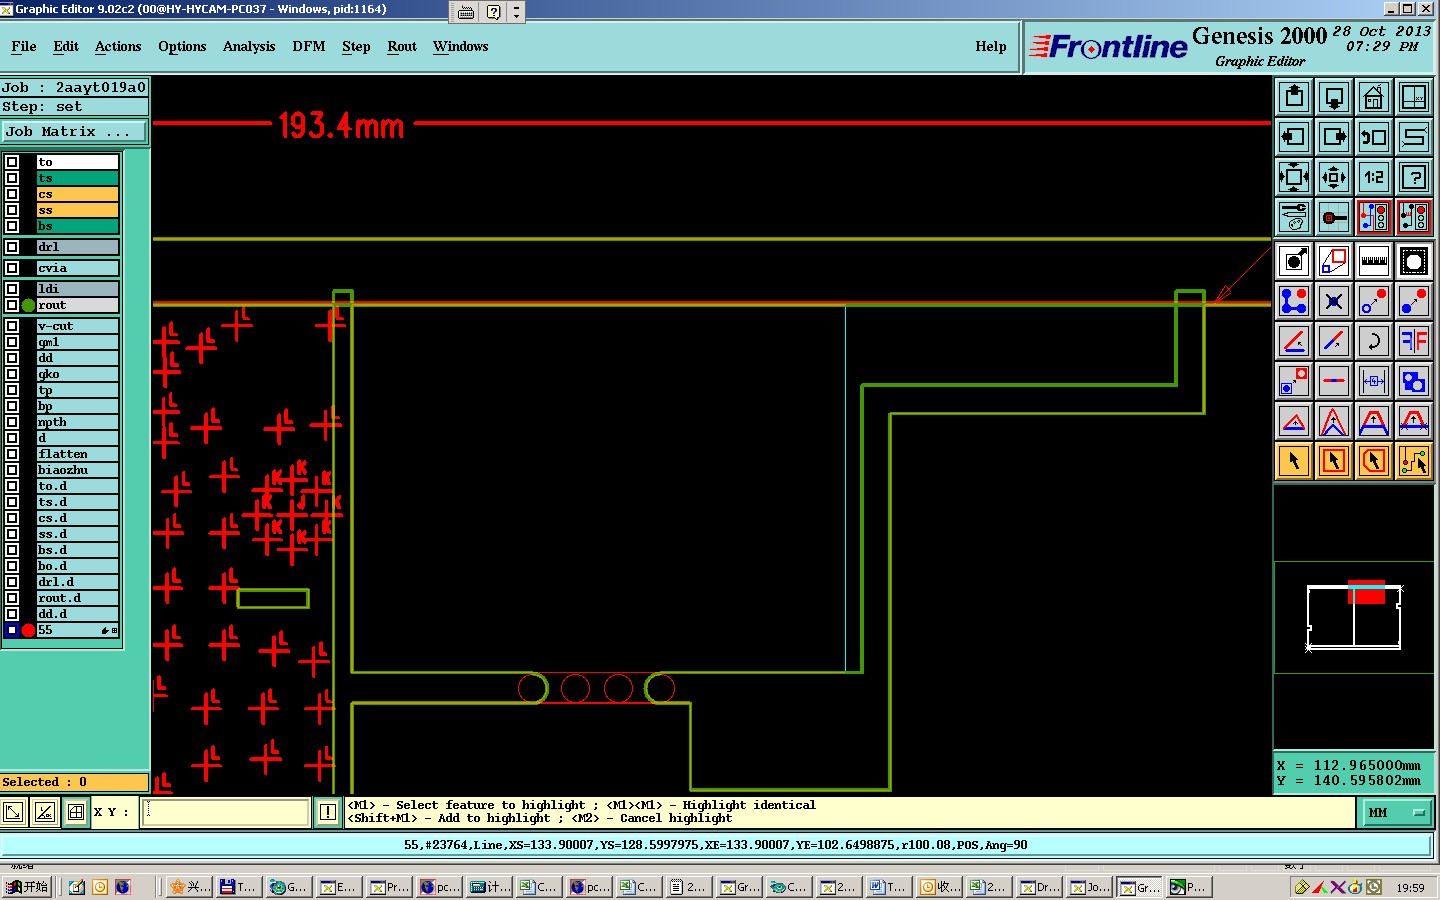Open the Help menu

pyautogui.click(x=991, y=46)
